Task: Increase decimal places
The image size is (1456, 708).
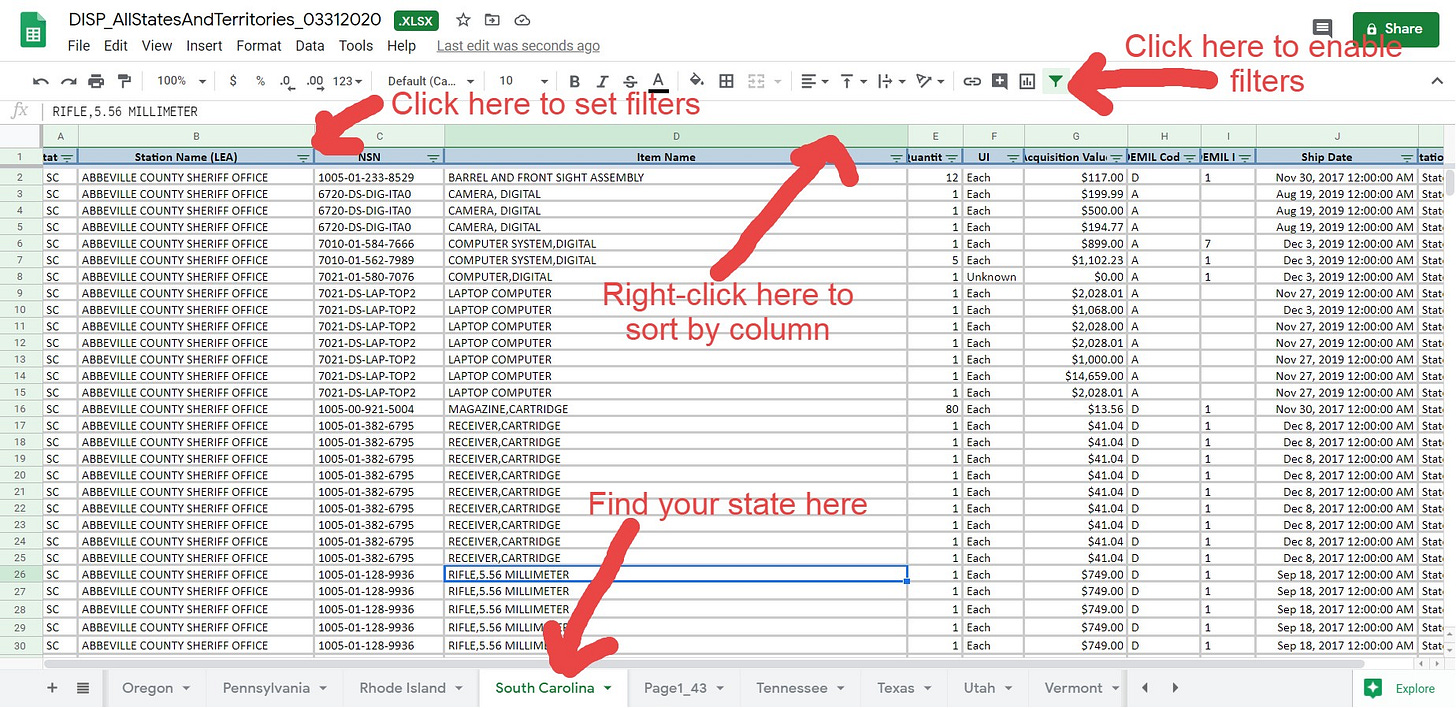Action: (x=315, y=81)
